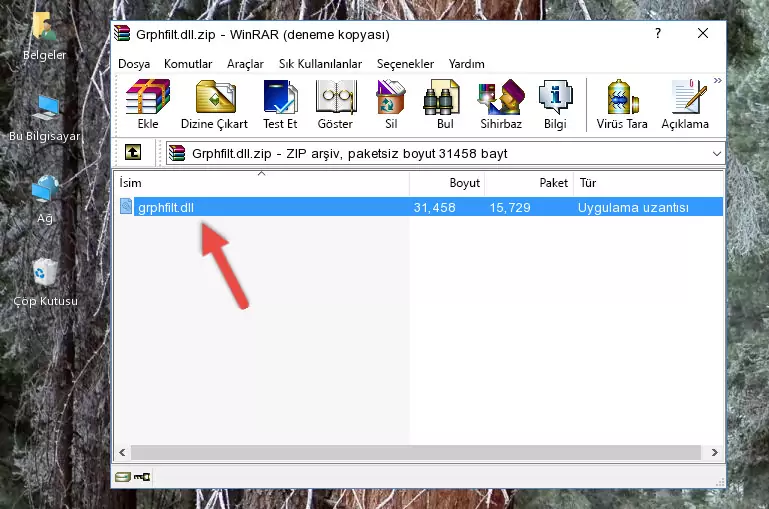Select the grphfilt.dll file name

click(x=166, y=207)
